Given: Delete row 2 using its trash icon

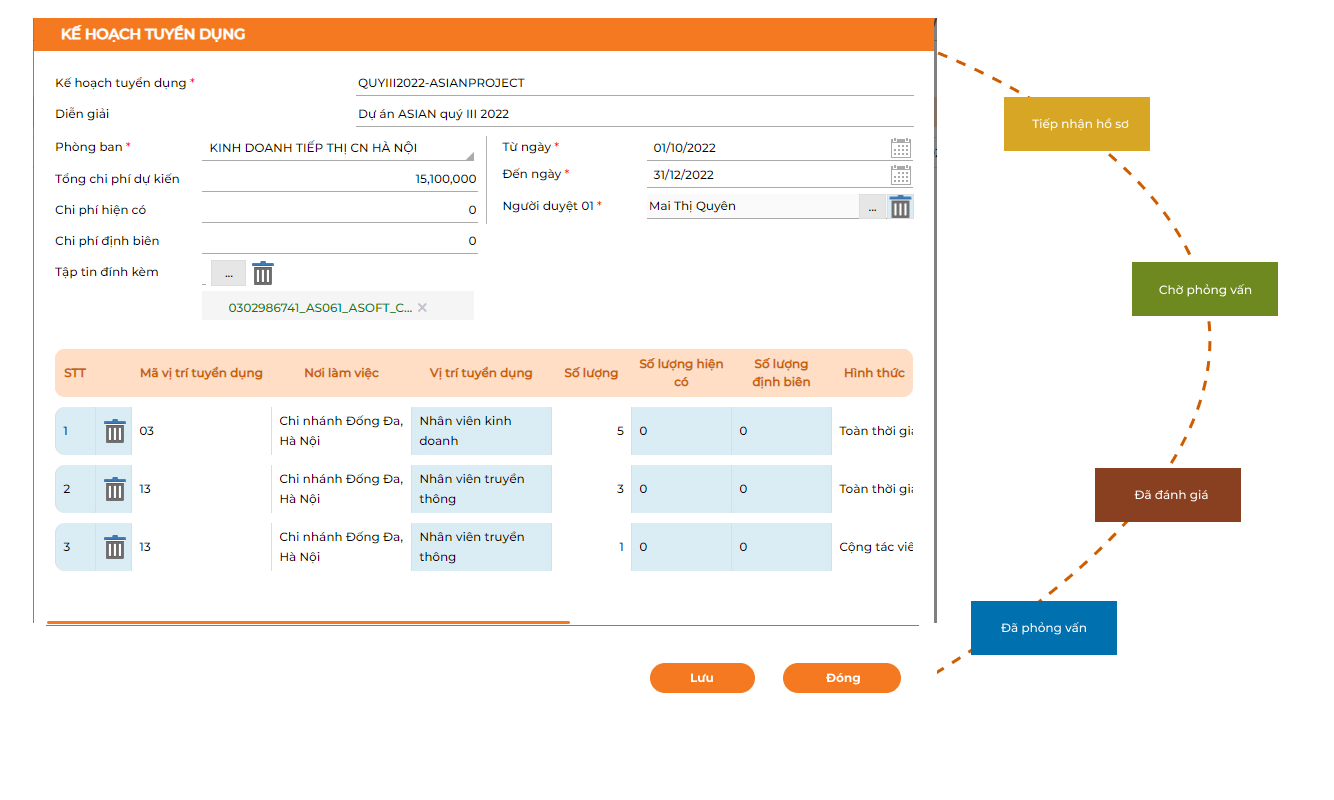Looking at the screenshot, I should [x=115, y=489].
